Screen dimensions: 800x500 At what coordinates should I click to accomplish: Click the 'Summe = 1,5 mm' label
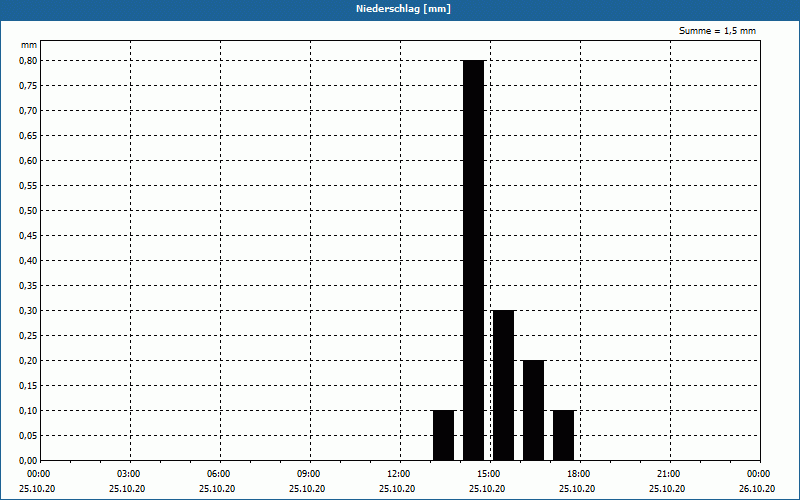tap(717, 31)
